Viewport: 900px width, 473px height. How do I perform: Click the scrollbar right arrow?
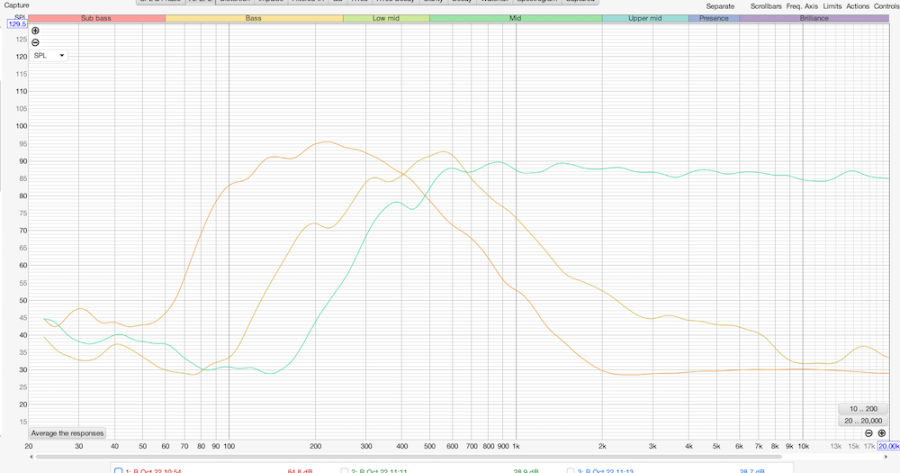pyautogui.click(x=887, y=457)
